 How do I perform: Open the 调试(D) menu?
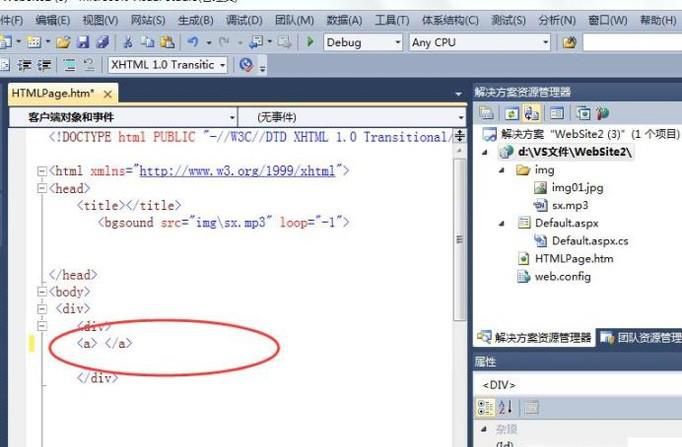point(242,20)
